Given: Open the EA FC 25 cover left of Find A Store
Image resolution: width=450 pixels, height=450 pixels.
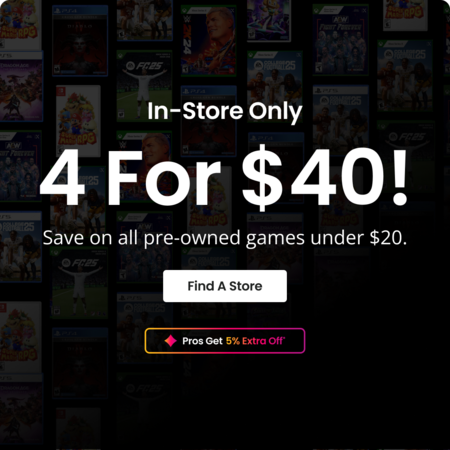Looking at the screenshot, I should point(80,283).
